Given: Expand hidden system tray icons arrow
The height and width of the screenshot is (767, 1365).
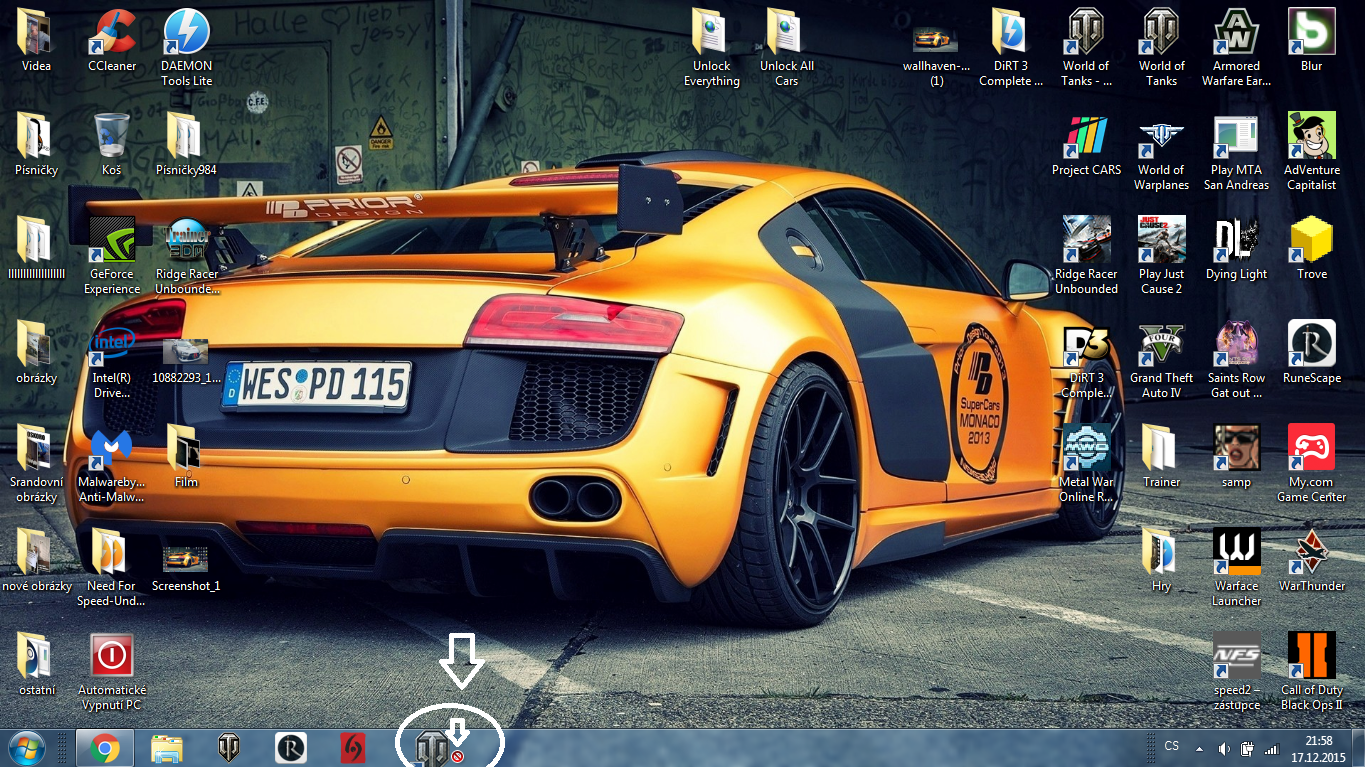Looking at the screenshot, I should coord(1198,748).
